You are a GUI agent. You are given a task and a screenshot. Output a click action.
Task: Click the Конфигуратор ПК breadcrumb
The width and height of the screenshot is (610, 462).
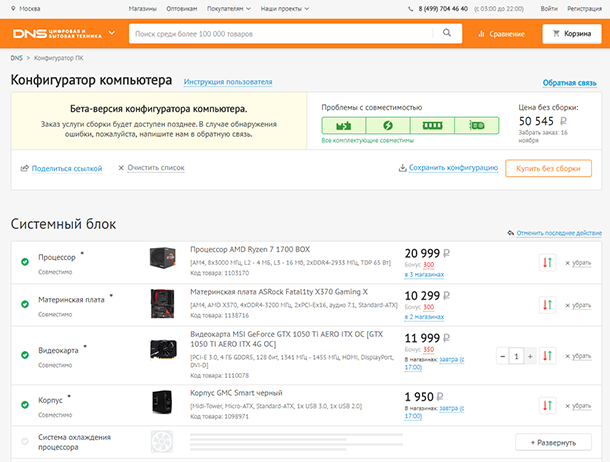59,58
